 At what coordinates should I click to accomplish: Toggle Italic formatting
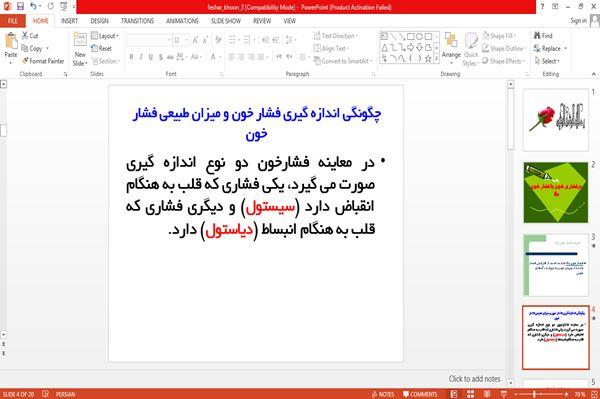click(141, 57)
